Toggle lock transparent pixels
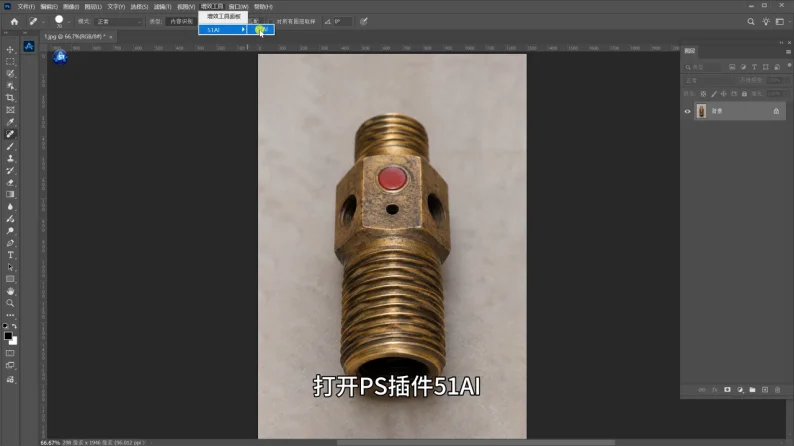 (x=703, y=94)
